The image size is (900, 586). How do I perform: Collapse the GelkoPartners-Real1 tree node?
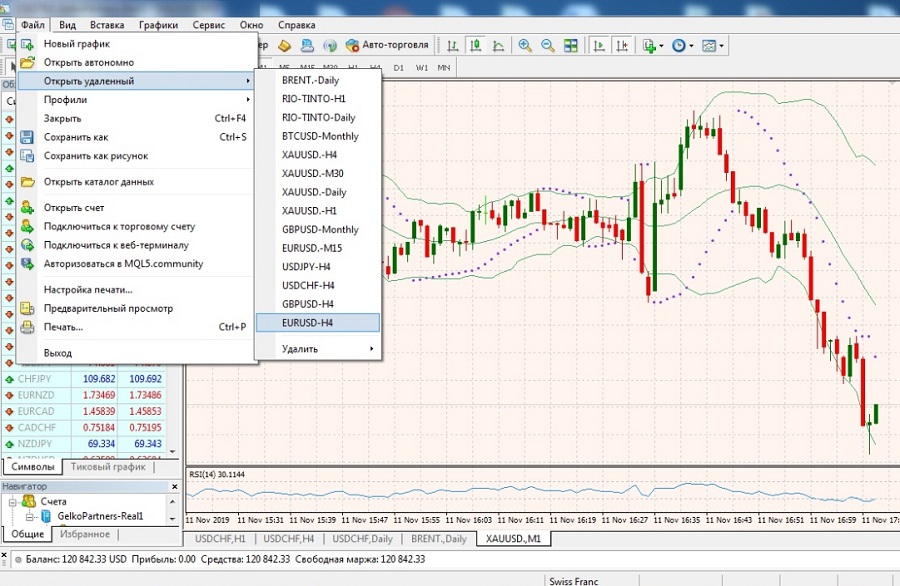30,517
